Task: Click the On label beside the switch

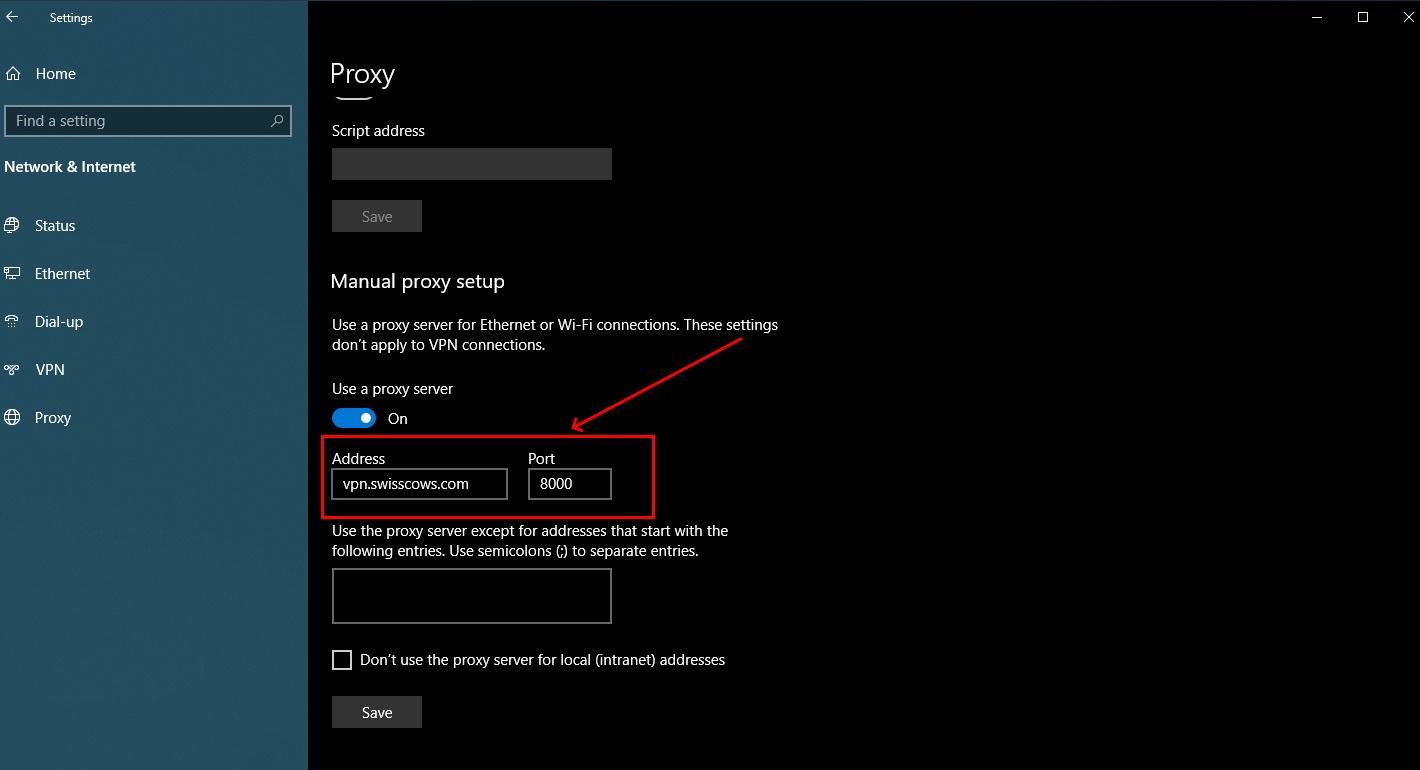Action: pos(398,419)
